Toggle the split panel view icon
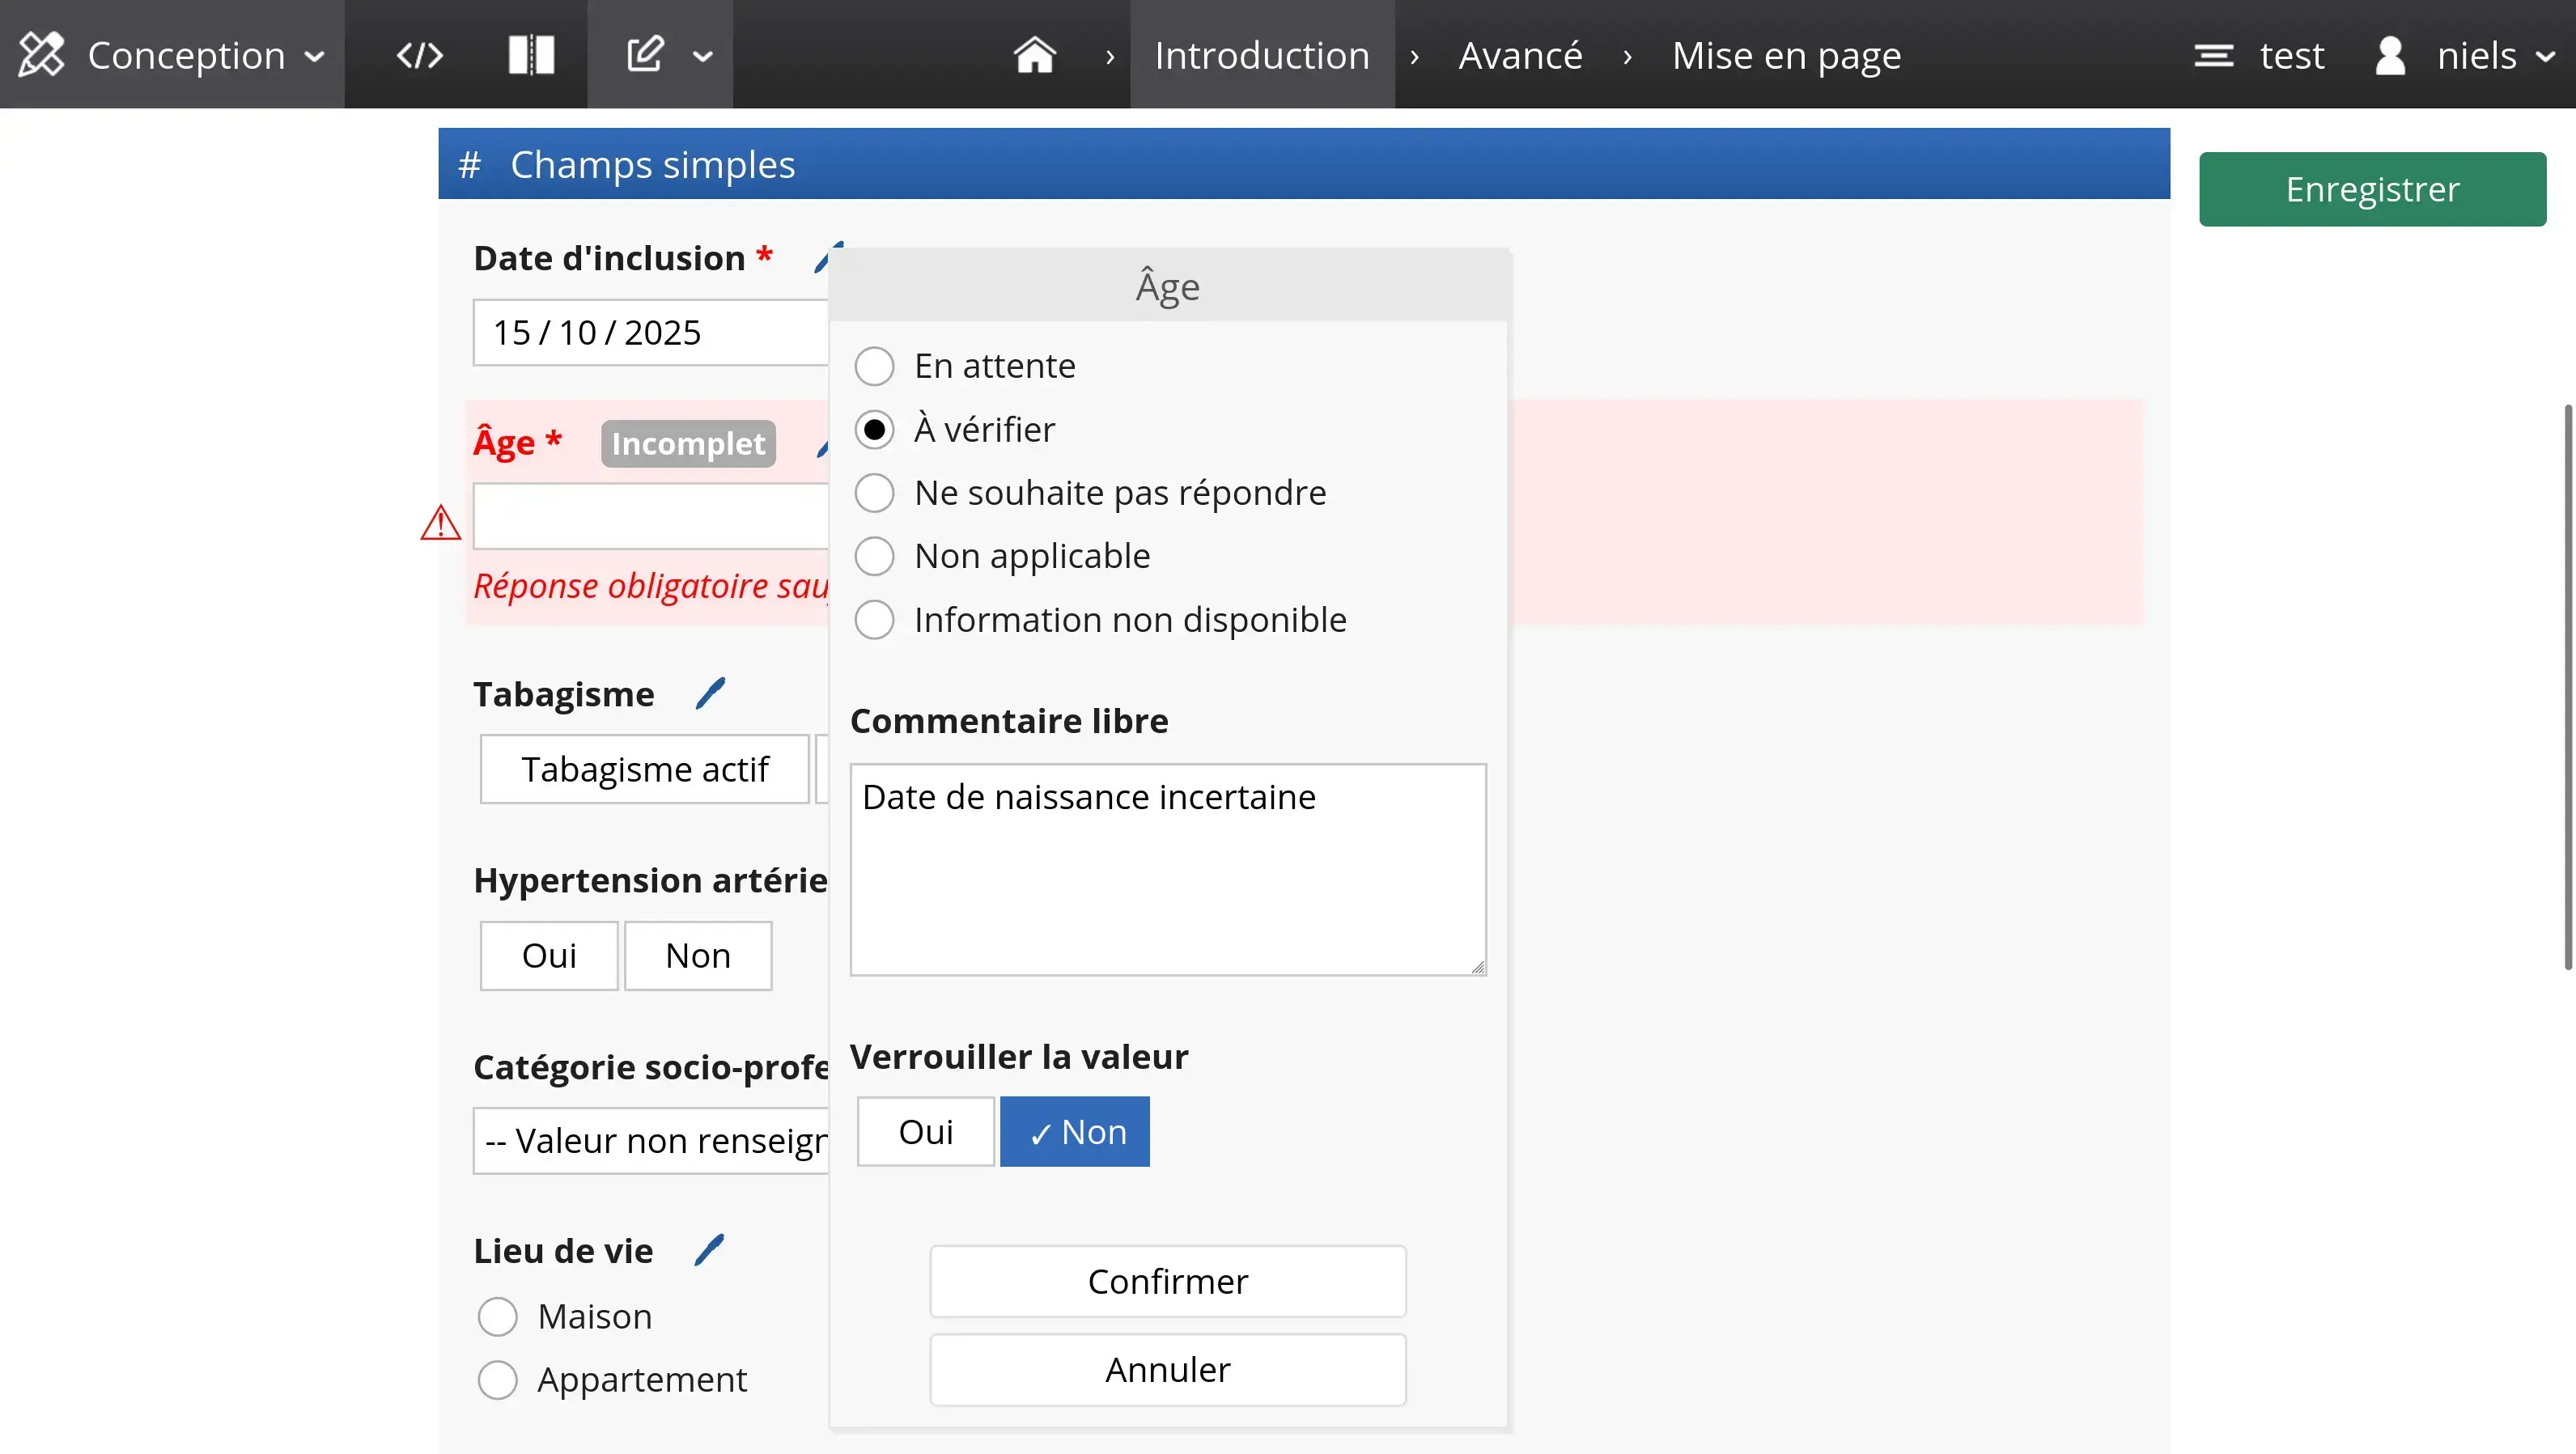This screenshot has height=1454, width=2576. point(531,55)
